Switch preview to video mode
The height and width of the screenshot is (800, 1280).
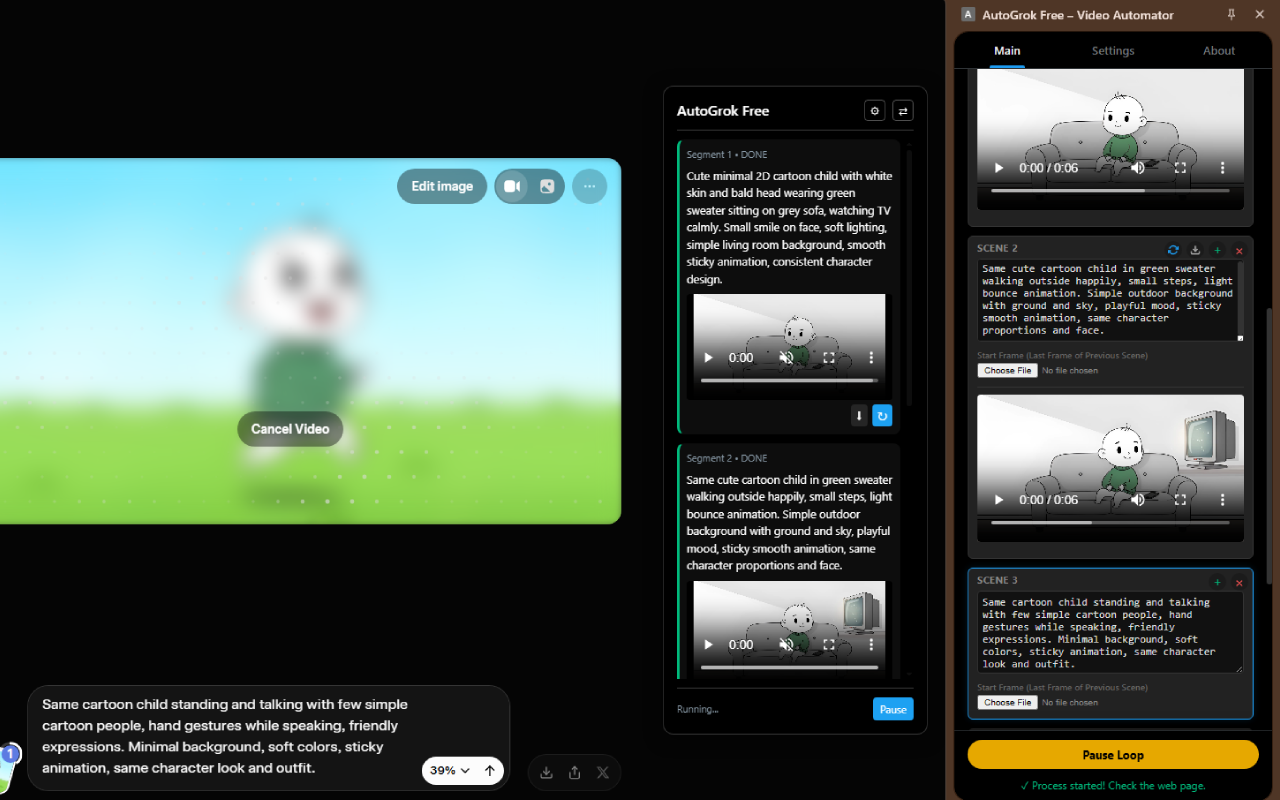513,186
